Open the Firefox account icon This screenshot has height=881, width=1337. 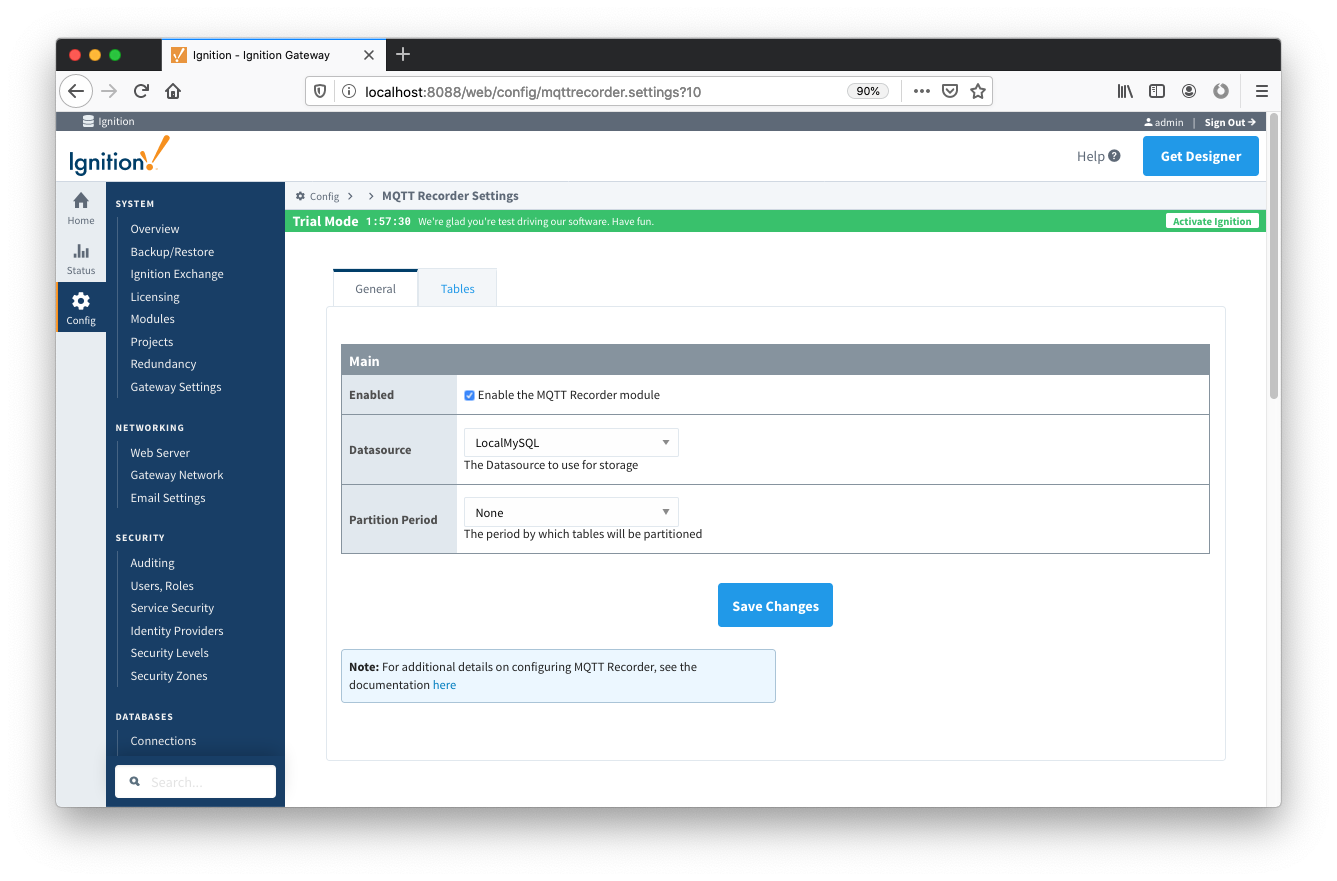coord(1189,91)
